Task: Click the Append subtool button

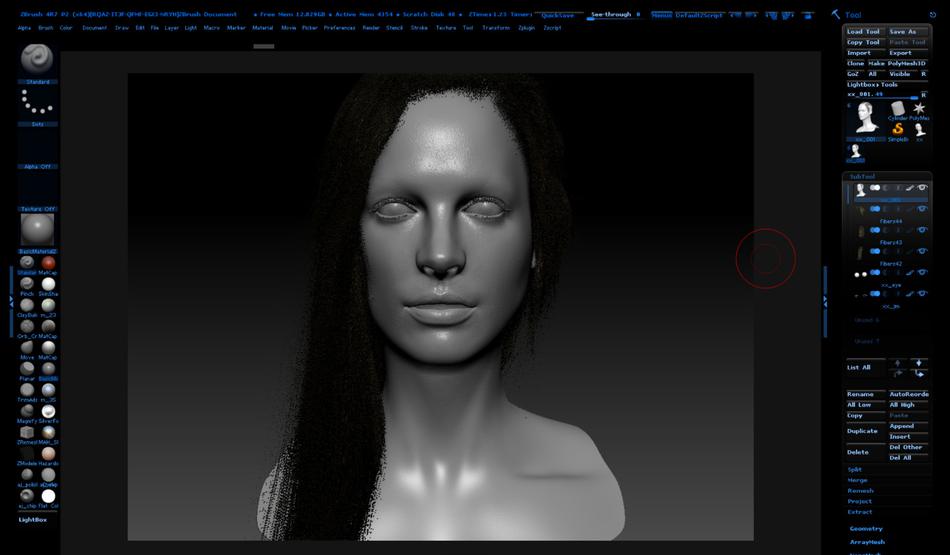Action: coord(908,426)
